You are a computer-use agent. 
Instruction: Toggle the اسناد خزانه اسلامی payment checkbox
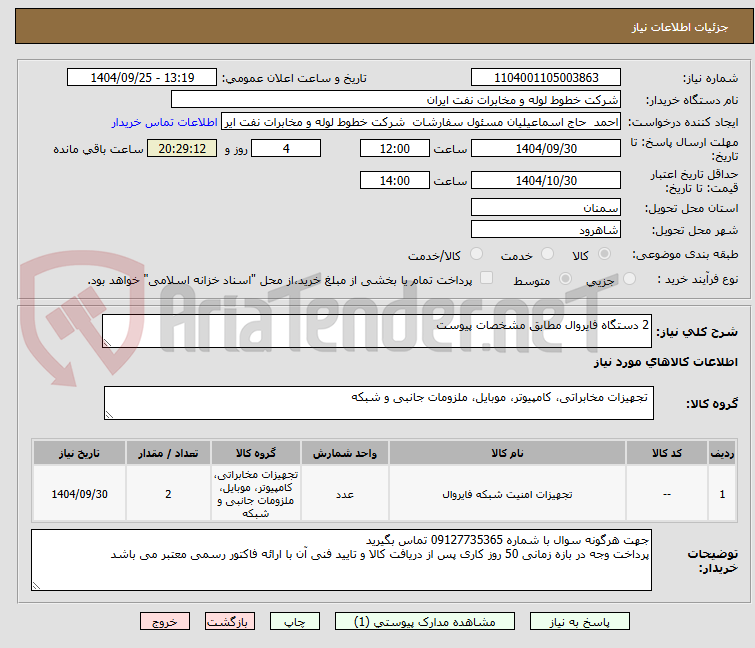click(x=487, y=278)
